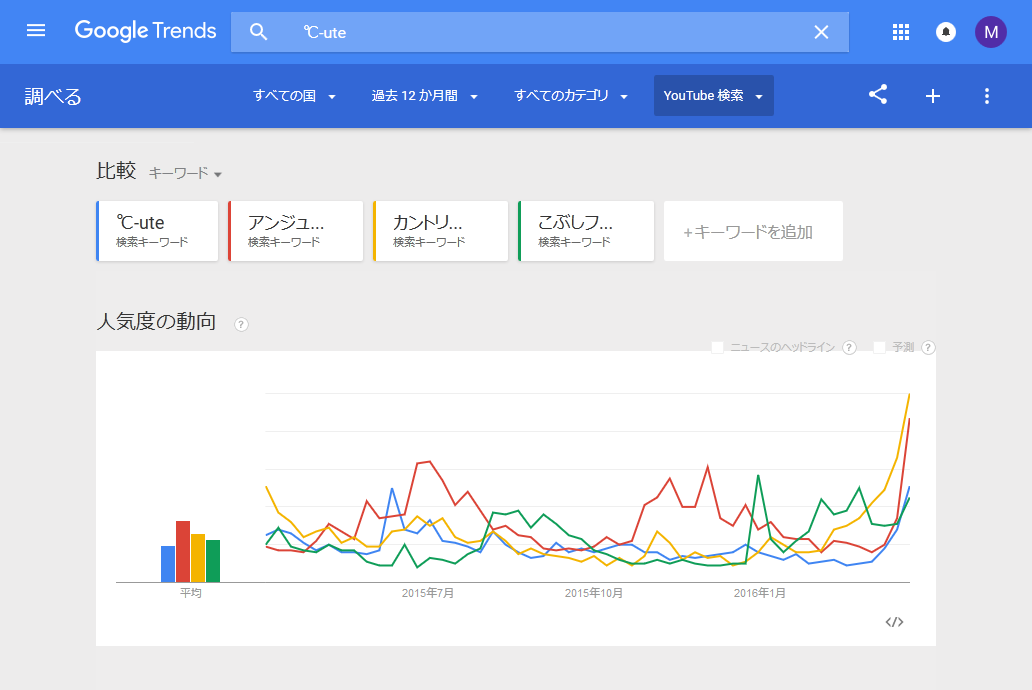Open the キーワード comparison type dropdown
The image size is (1032, 690).
pos(185,173)
